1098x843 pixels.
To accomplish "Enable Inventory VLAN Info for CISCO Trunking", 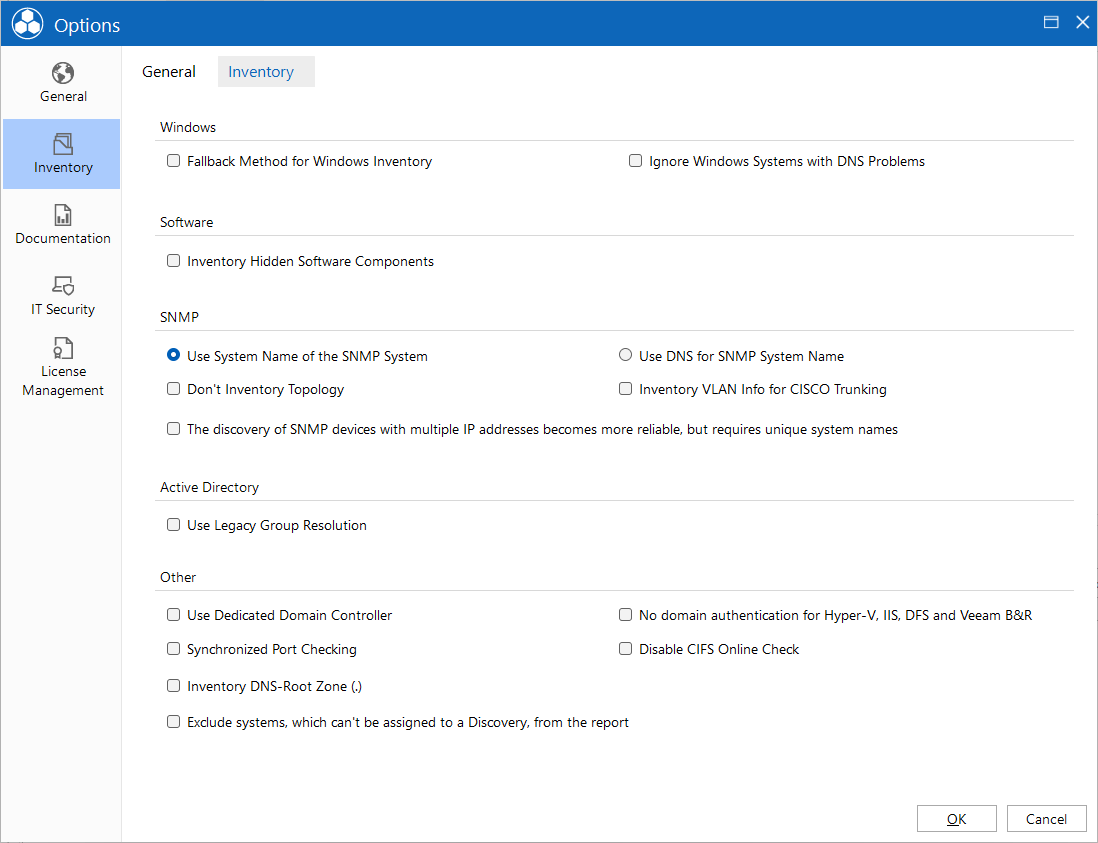I will [625, 389].
